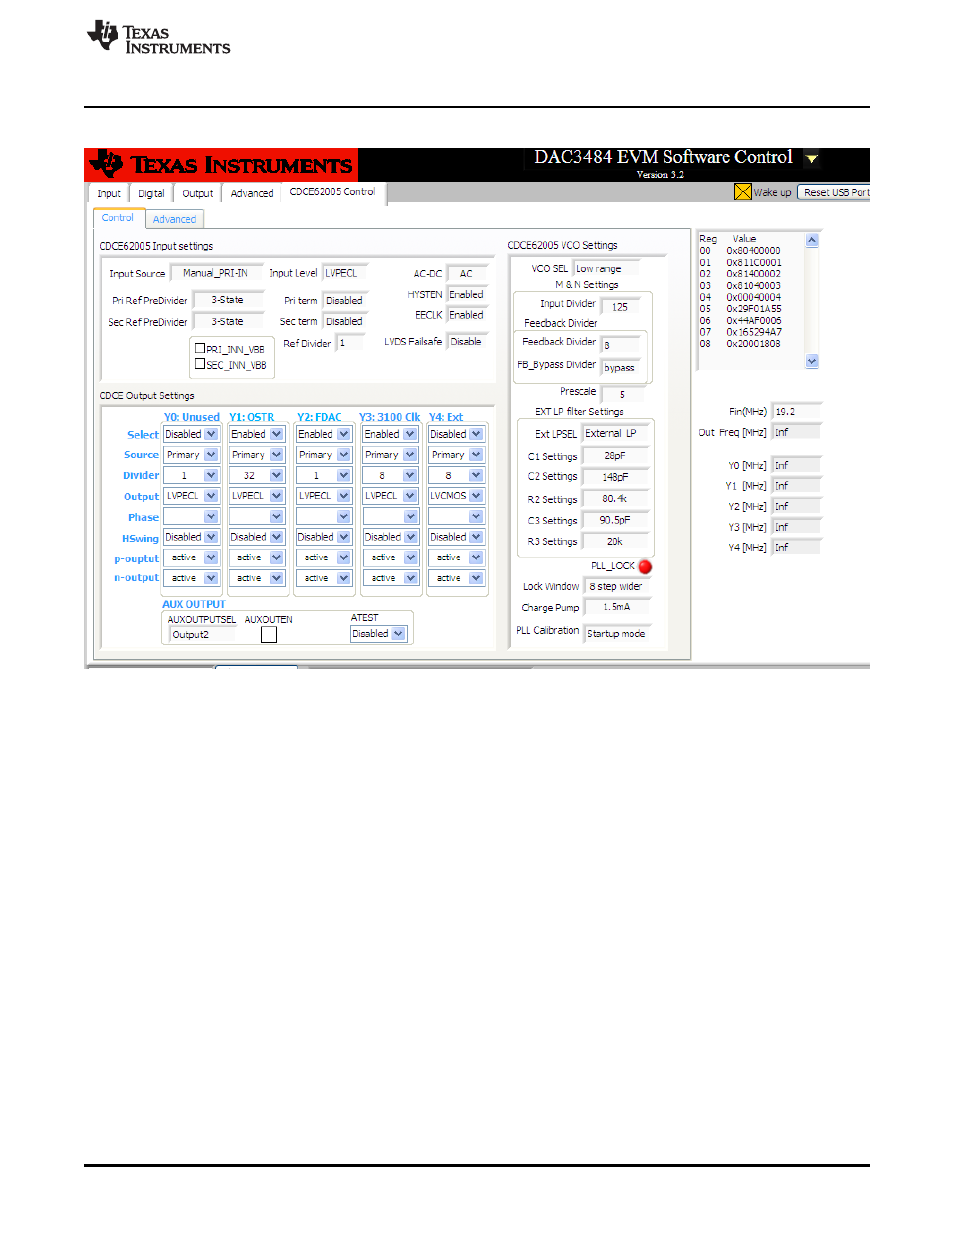
Task: Click the Pri Ref PreDivider 3-State field
Action: point(227,300)
